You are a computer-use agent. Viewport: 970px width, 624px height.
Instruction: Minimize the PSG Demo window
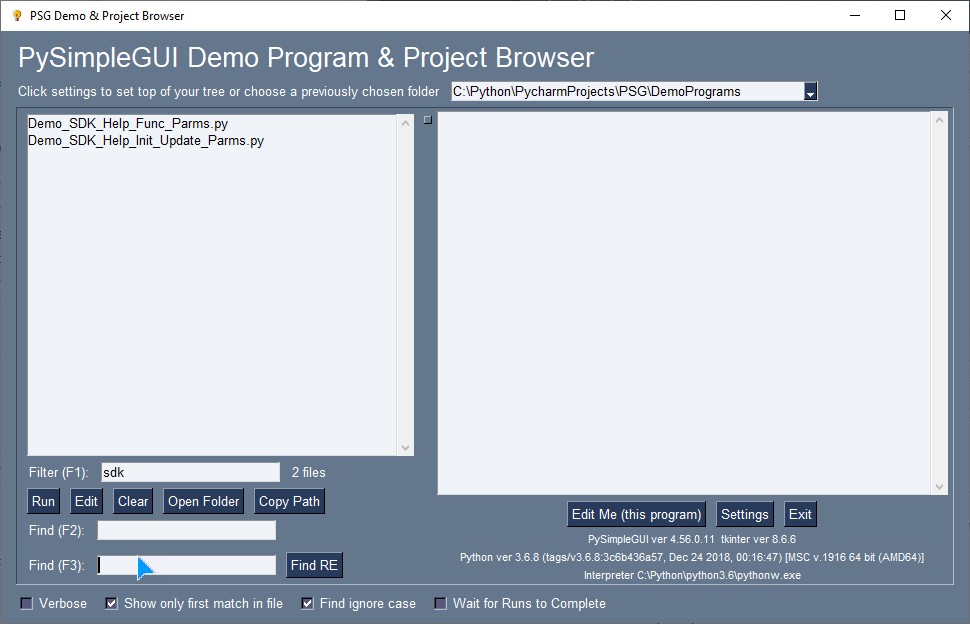(x=855, y=15)
